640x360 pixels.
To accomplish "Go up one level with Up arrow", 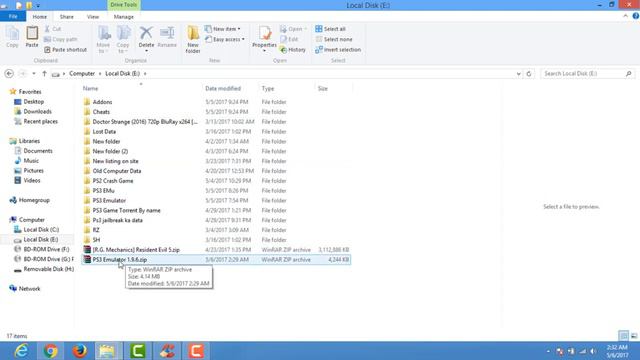I will tap(44, 73).
